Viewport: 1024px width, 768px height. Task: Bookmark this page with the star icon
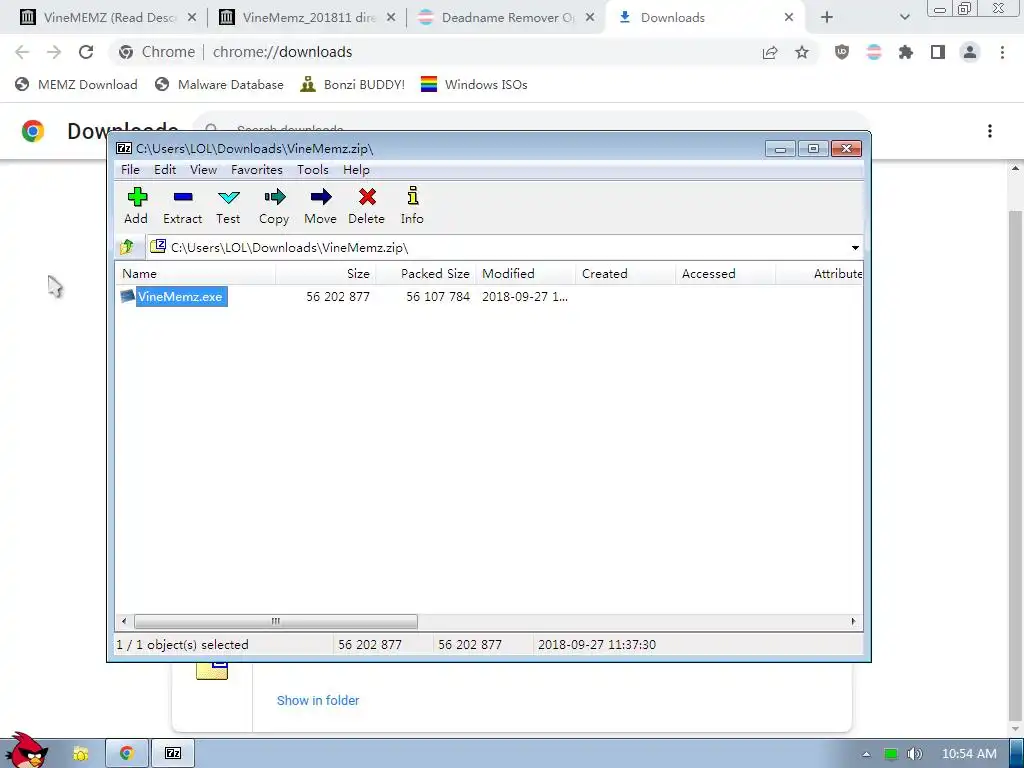click(x=802, y=52)
